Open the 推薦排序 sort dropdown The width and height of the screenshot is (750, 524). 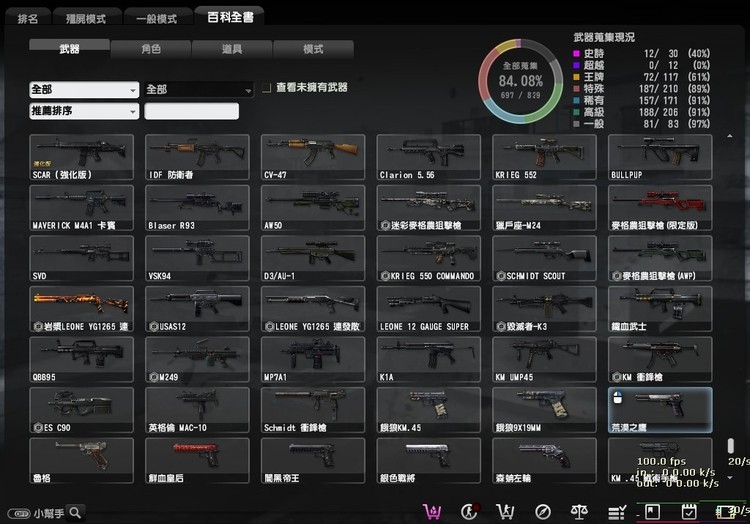[x=84, y=111]
